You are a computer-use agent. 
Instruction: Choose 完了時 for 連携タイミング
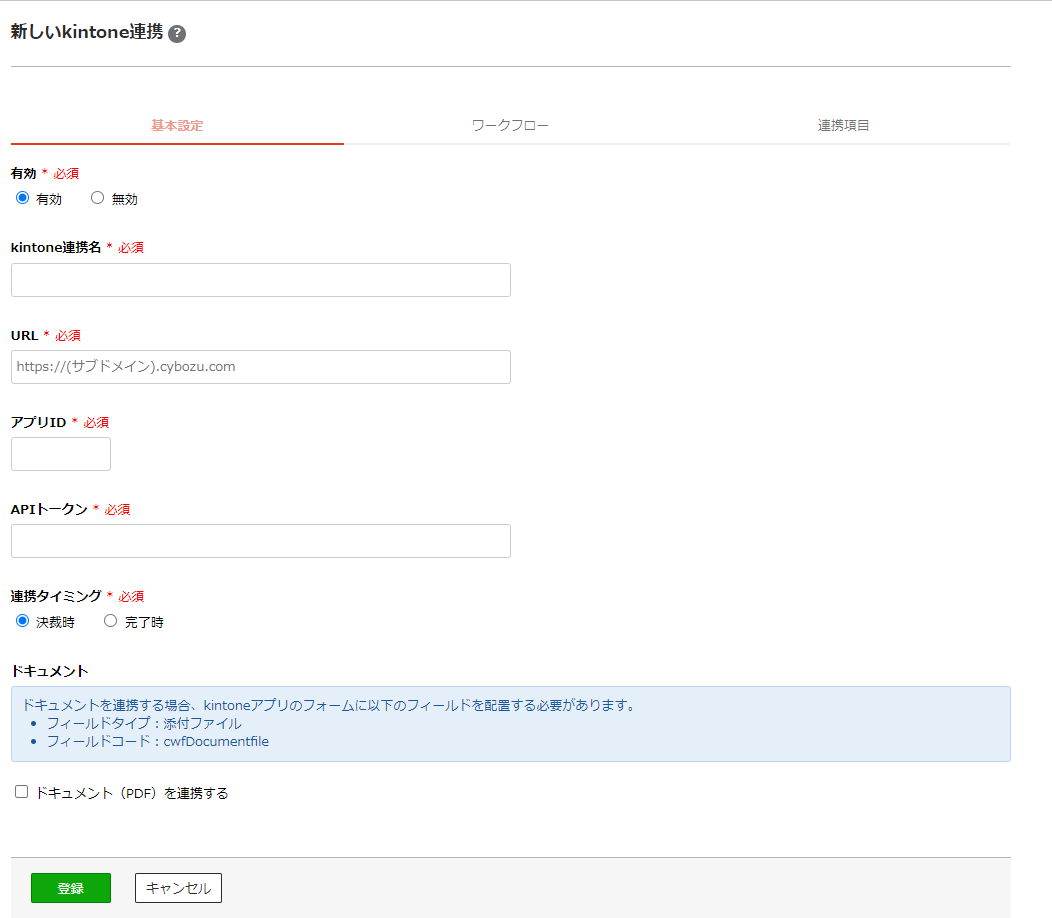(111, 621)
